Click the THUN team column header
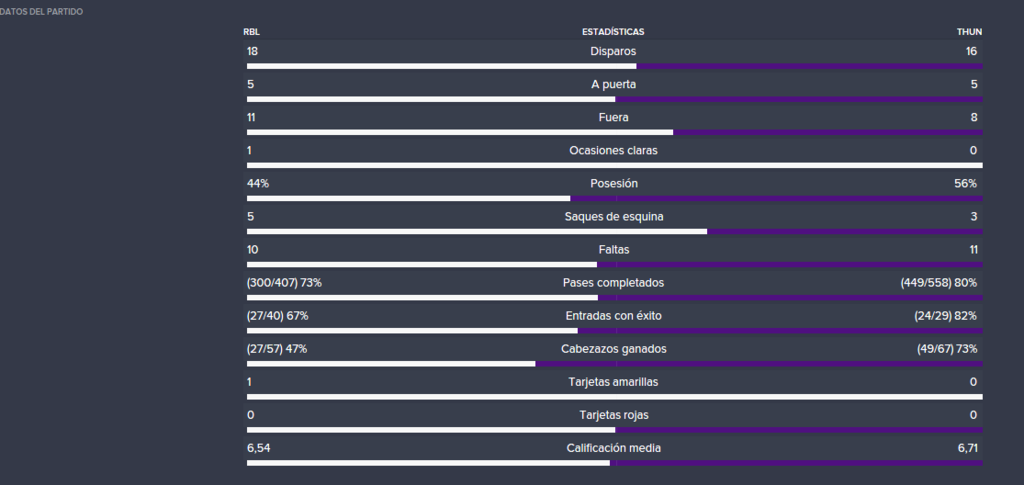Screen dimensions: 1024x485 tap(969, 32)
